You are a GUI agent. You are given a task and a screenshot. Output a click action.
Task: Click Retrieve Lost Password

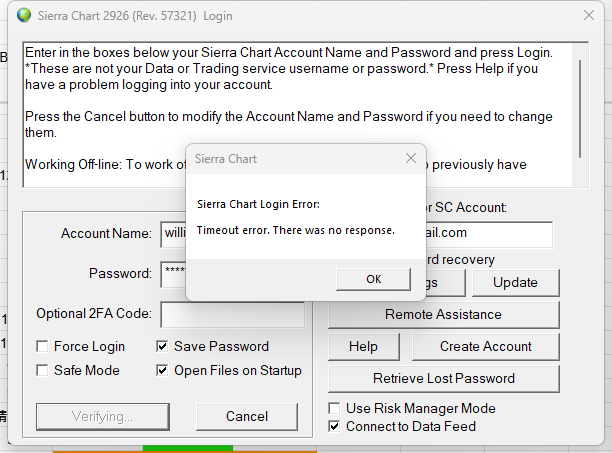pyautogui.click(x=443, y=378)
